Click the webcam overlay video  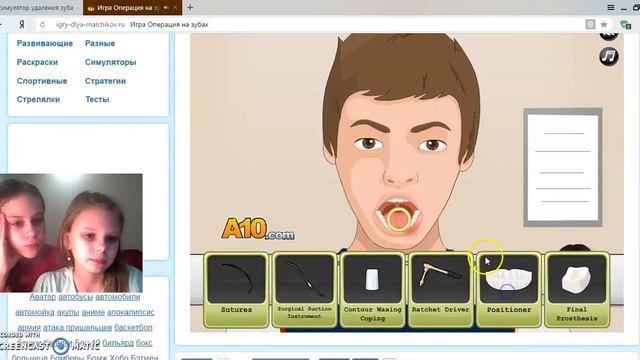71,233
